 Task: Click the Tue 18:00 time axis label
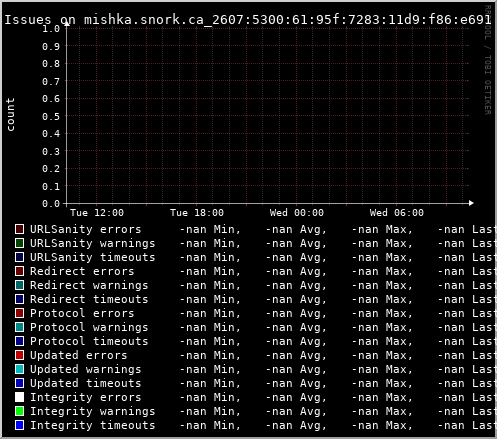197,213
